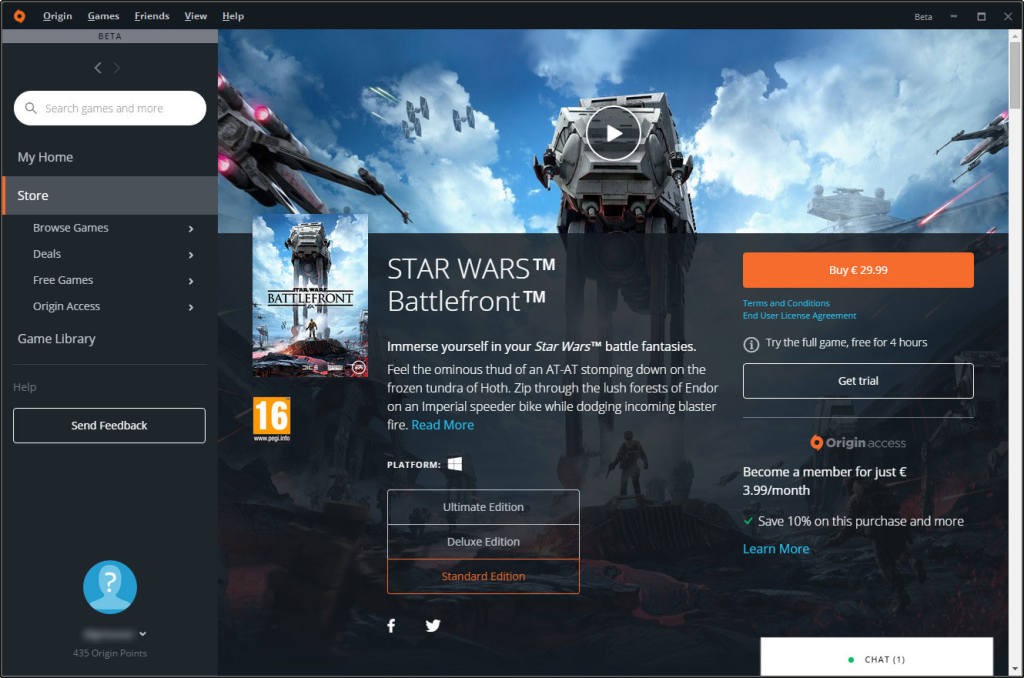This screenshot has width=1024, height=678.
Task: Click the Get trial button
Action: coord(857,381)
